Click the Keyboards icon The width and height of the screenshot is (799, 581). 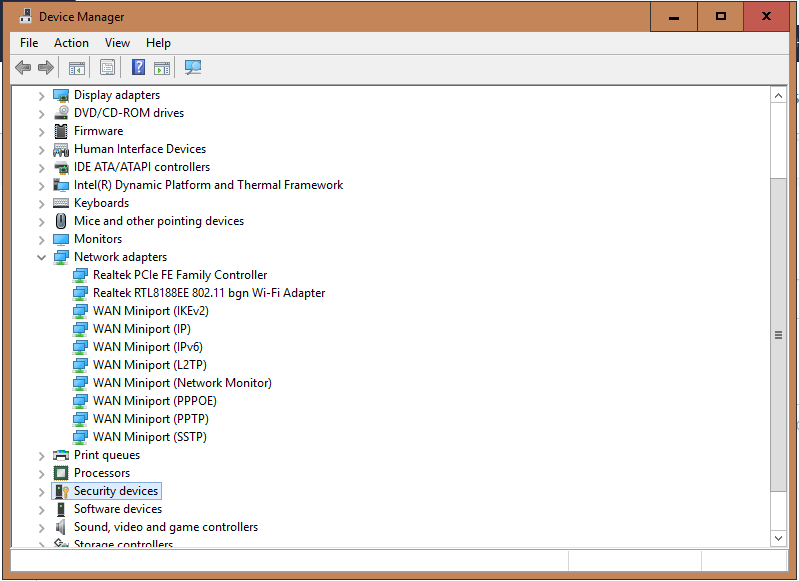pyautogui.click(x=61, y=203)
